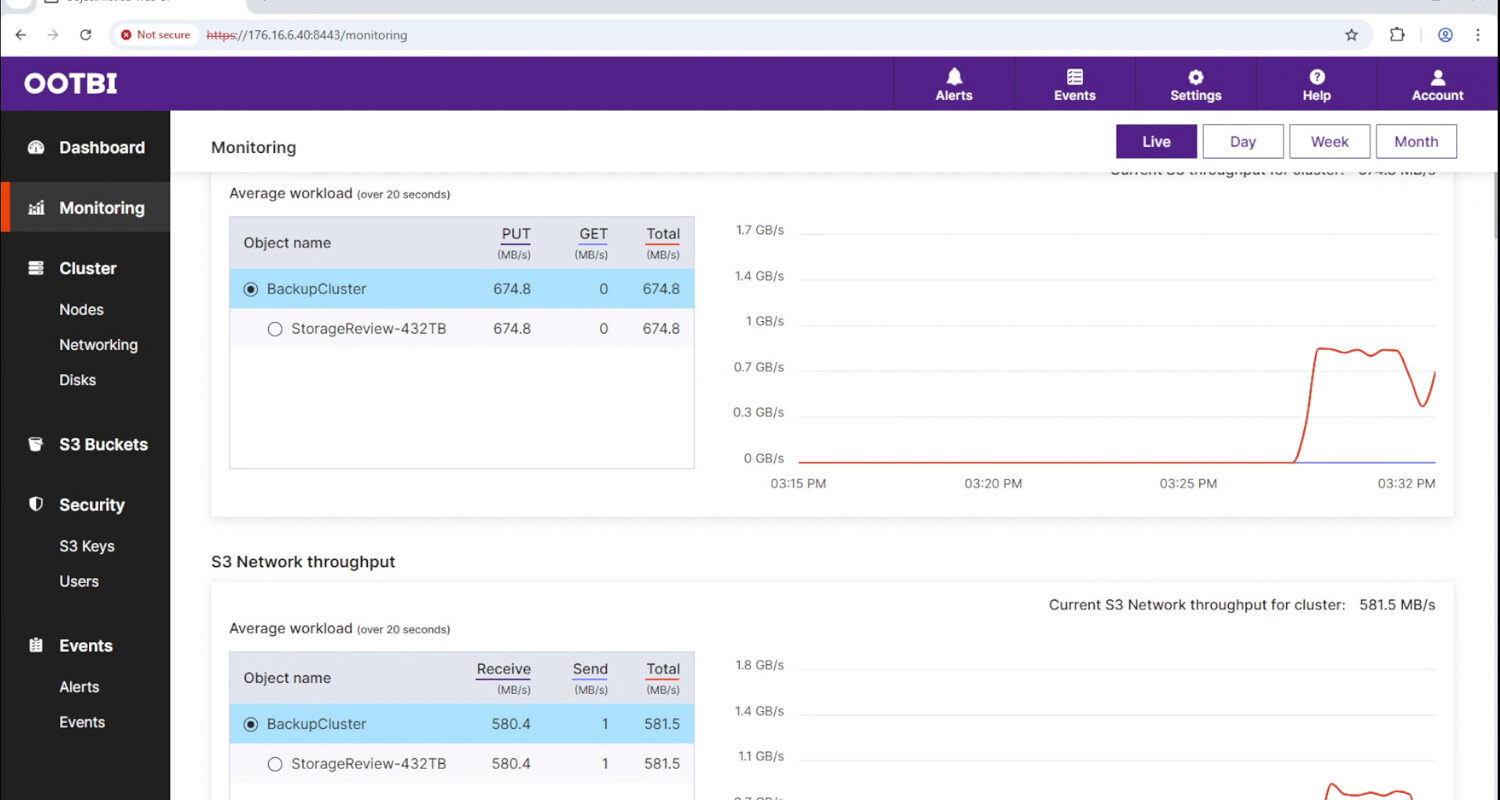Image resolution: width=1500 pixels, height=800 pixels.
Task: Click the Send column header
Action: point(590,669)
